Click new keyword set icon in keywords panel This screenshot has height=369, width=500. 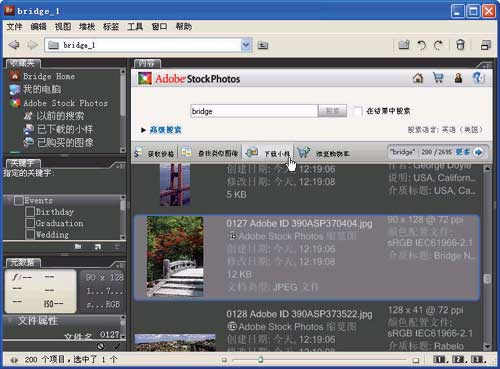[x=78, y=247]
